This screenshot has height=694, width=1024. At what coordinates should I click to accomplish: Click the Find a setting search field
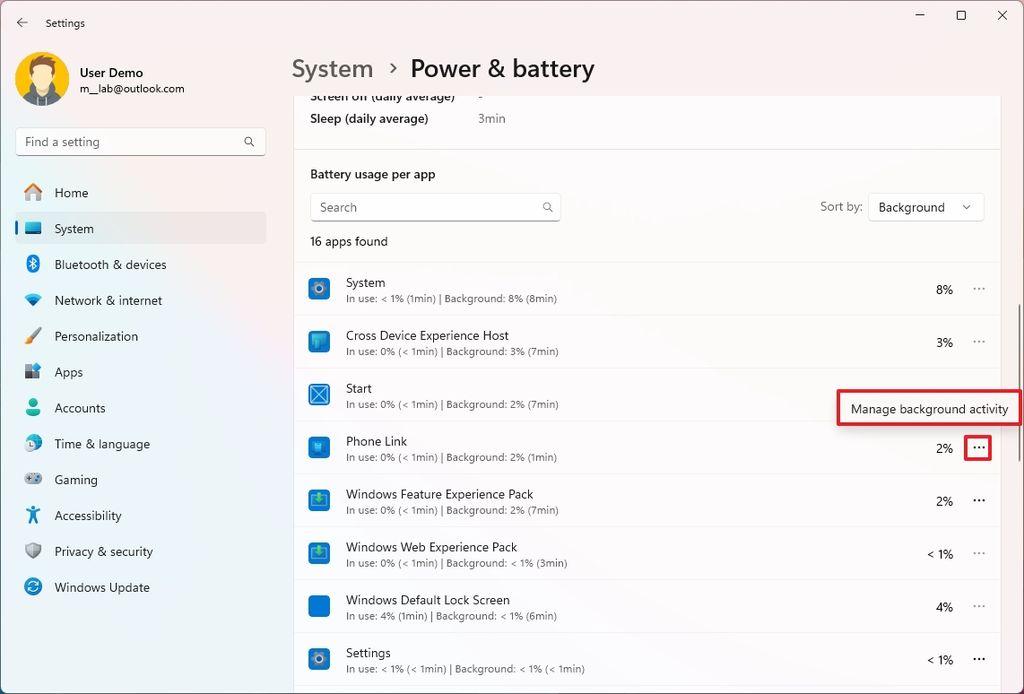pyautogui.click(x=140, y=141)
